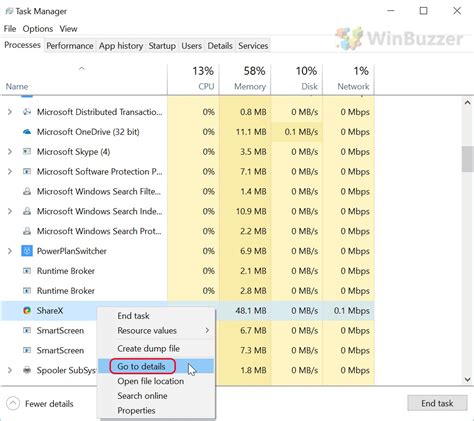Screen dimensions: 474x421
Task: Choose Go to details menu entry
Action: pos(156,366)
